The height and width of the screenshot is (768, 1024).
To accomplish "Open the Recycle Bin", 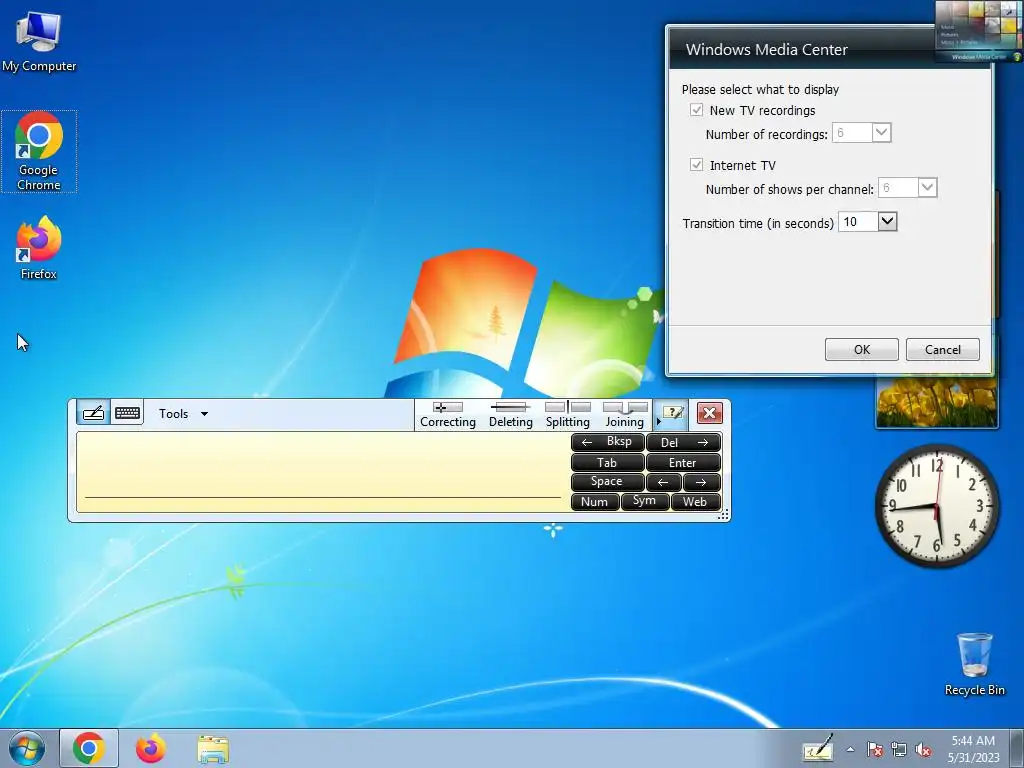I will click(974, 664).
